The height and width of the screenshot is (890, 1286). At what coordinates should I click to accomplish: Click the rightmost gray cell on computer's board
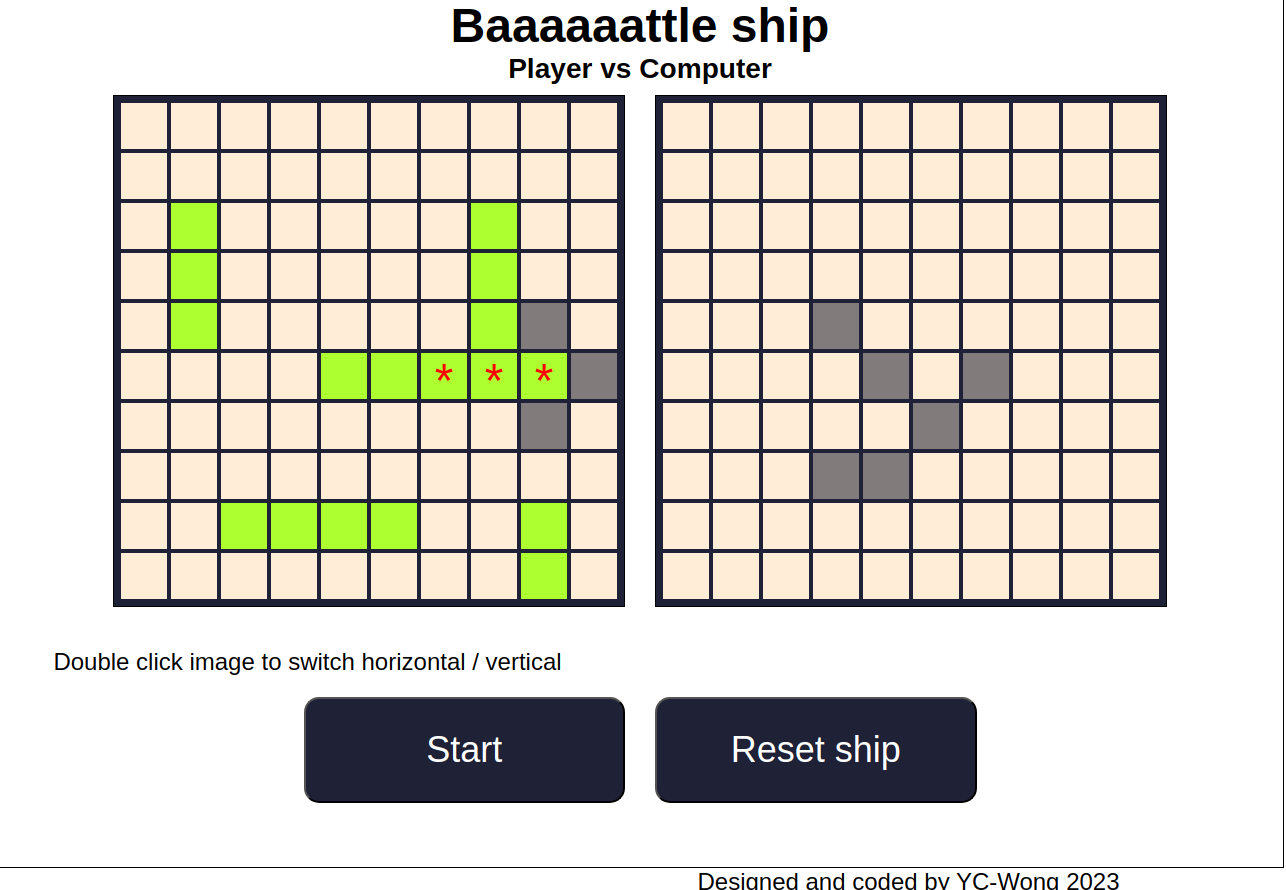(x=986, y=376)
